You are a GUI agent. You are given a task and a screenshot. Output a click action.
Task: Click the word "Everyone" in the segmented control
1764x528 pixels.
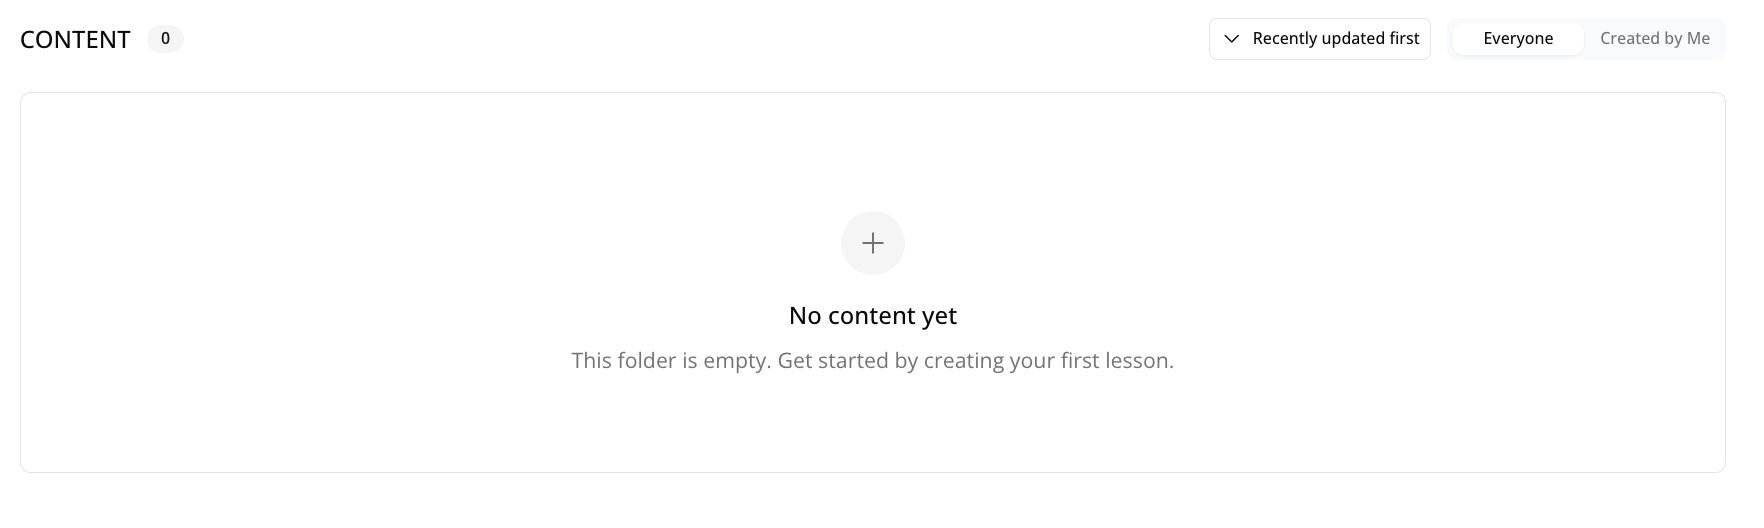click(1517, 39)
